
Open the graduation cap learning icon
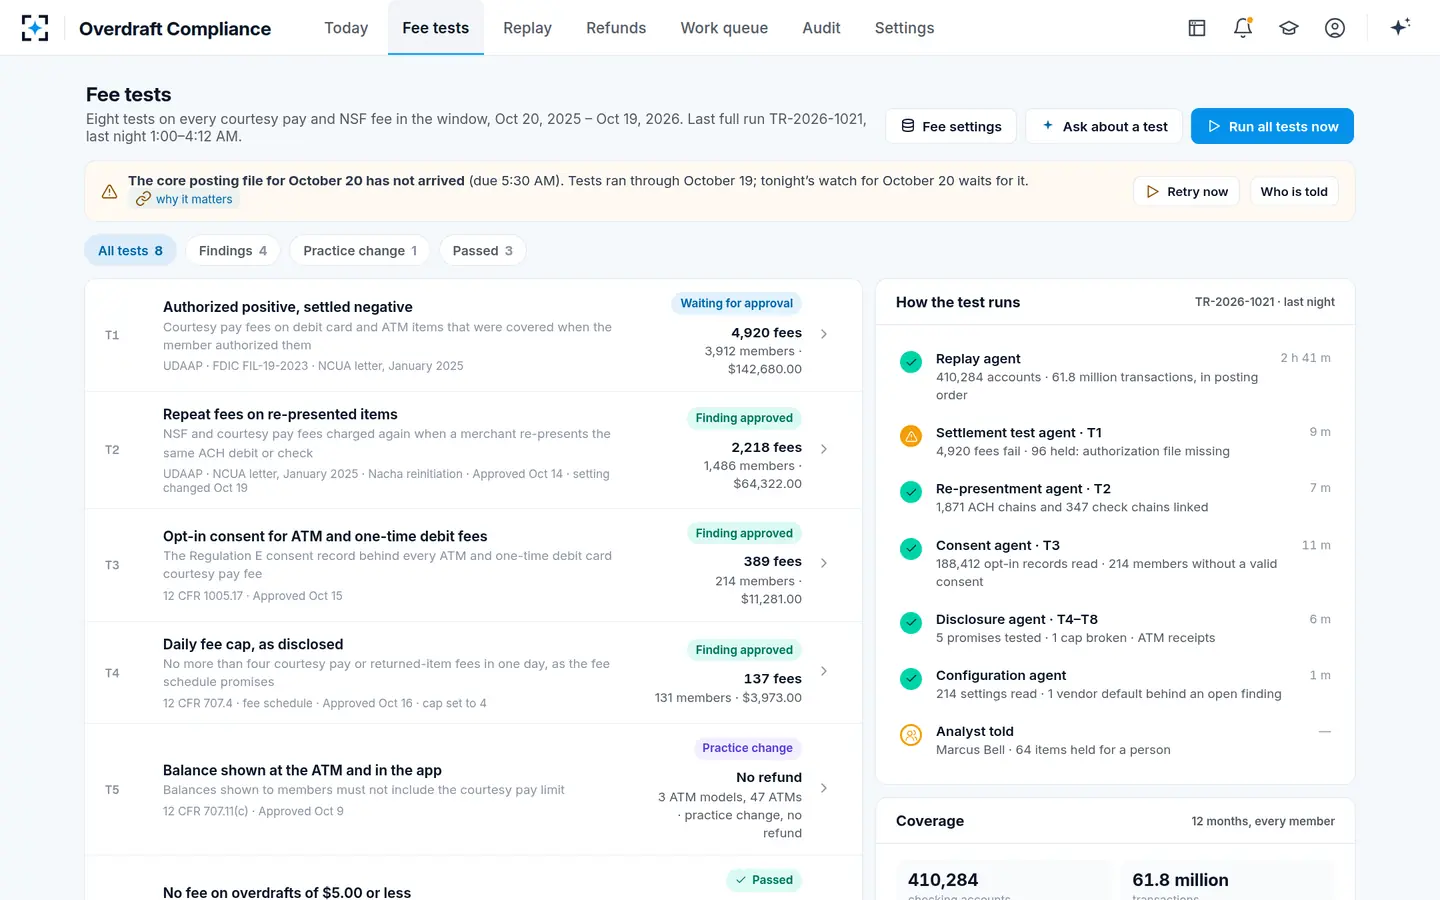click(x=1289, y=28)
